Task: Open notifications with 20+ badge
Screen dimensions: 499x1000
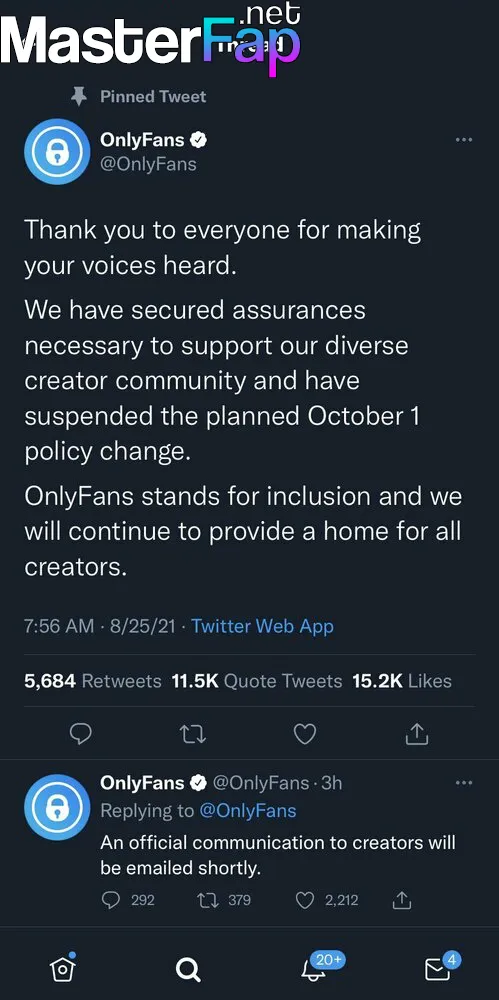Action: (x=320, y=967)
